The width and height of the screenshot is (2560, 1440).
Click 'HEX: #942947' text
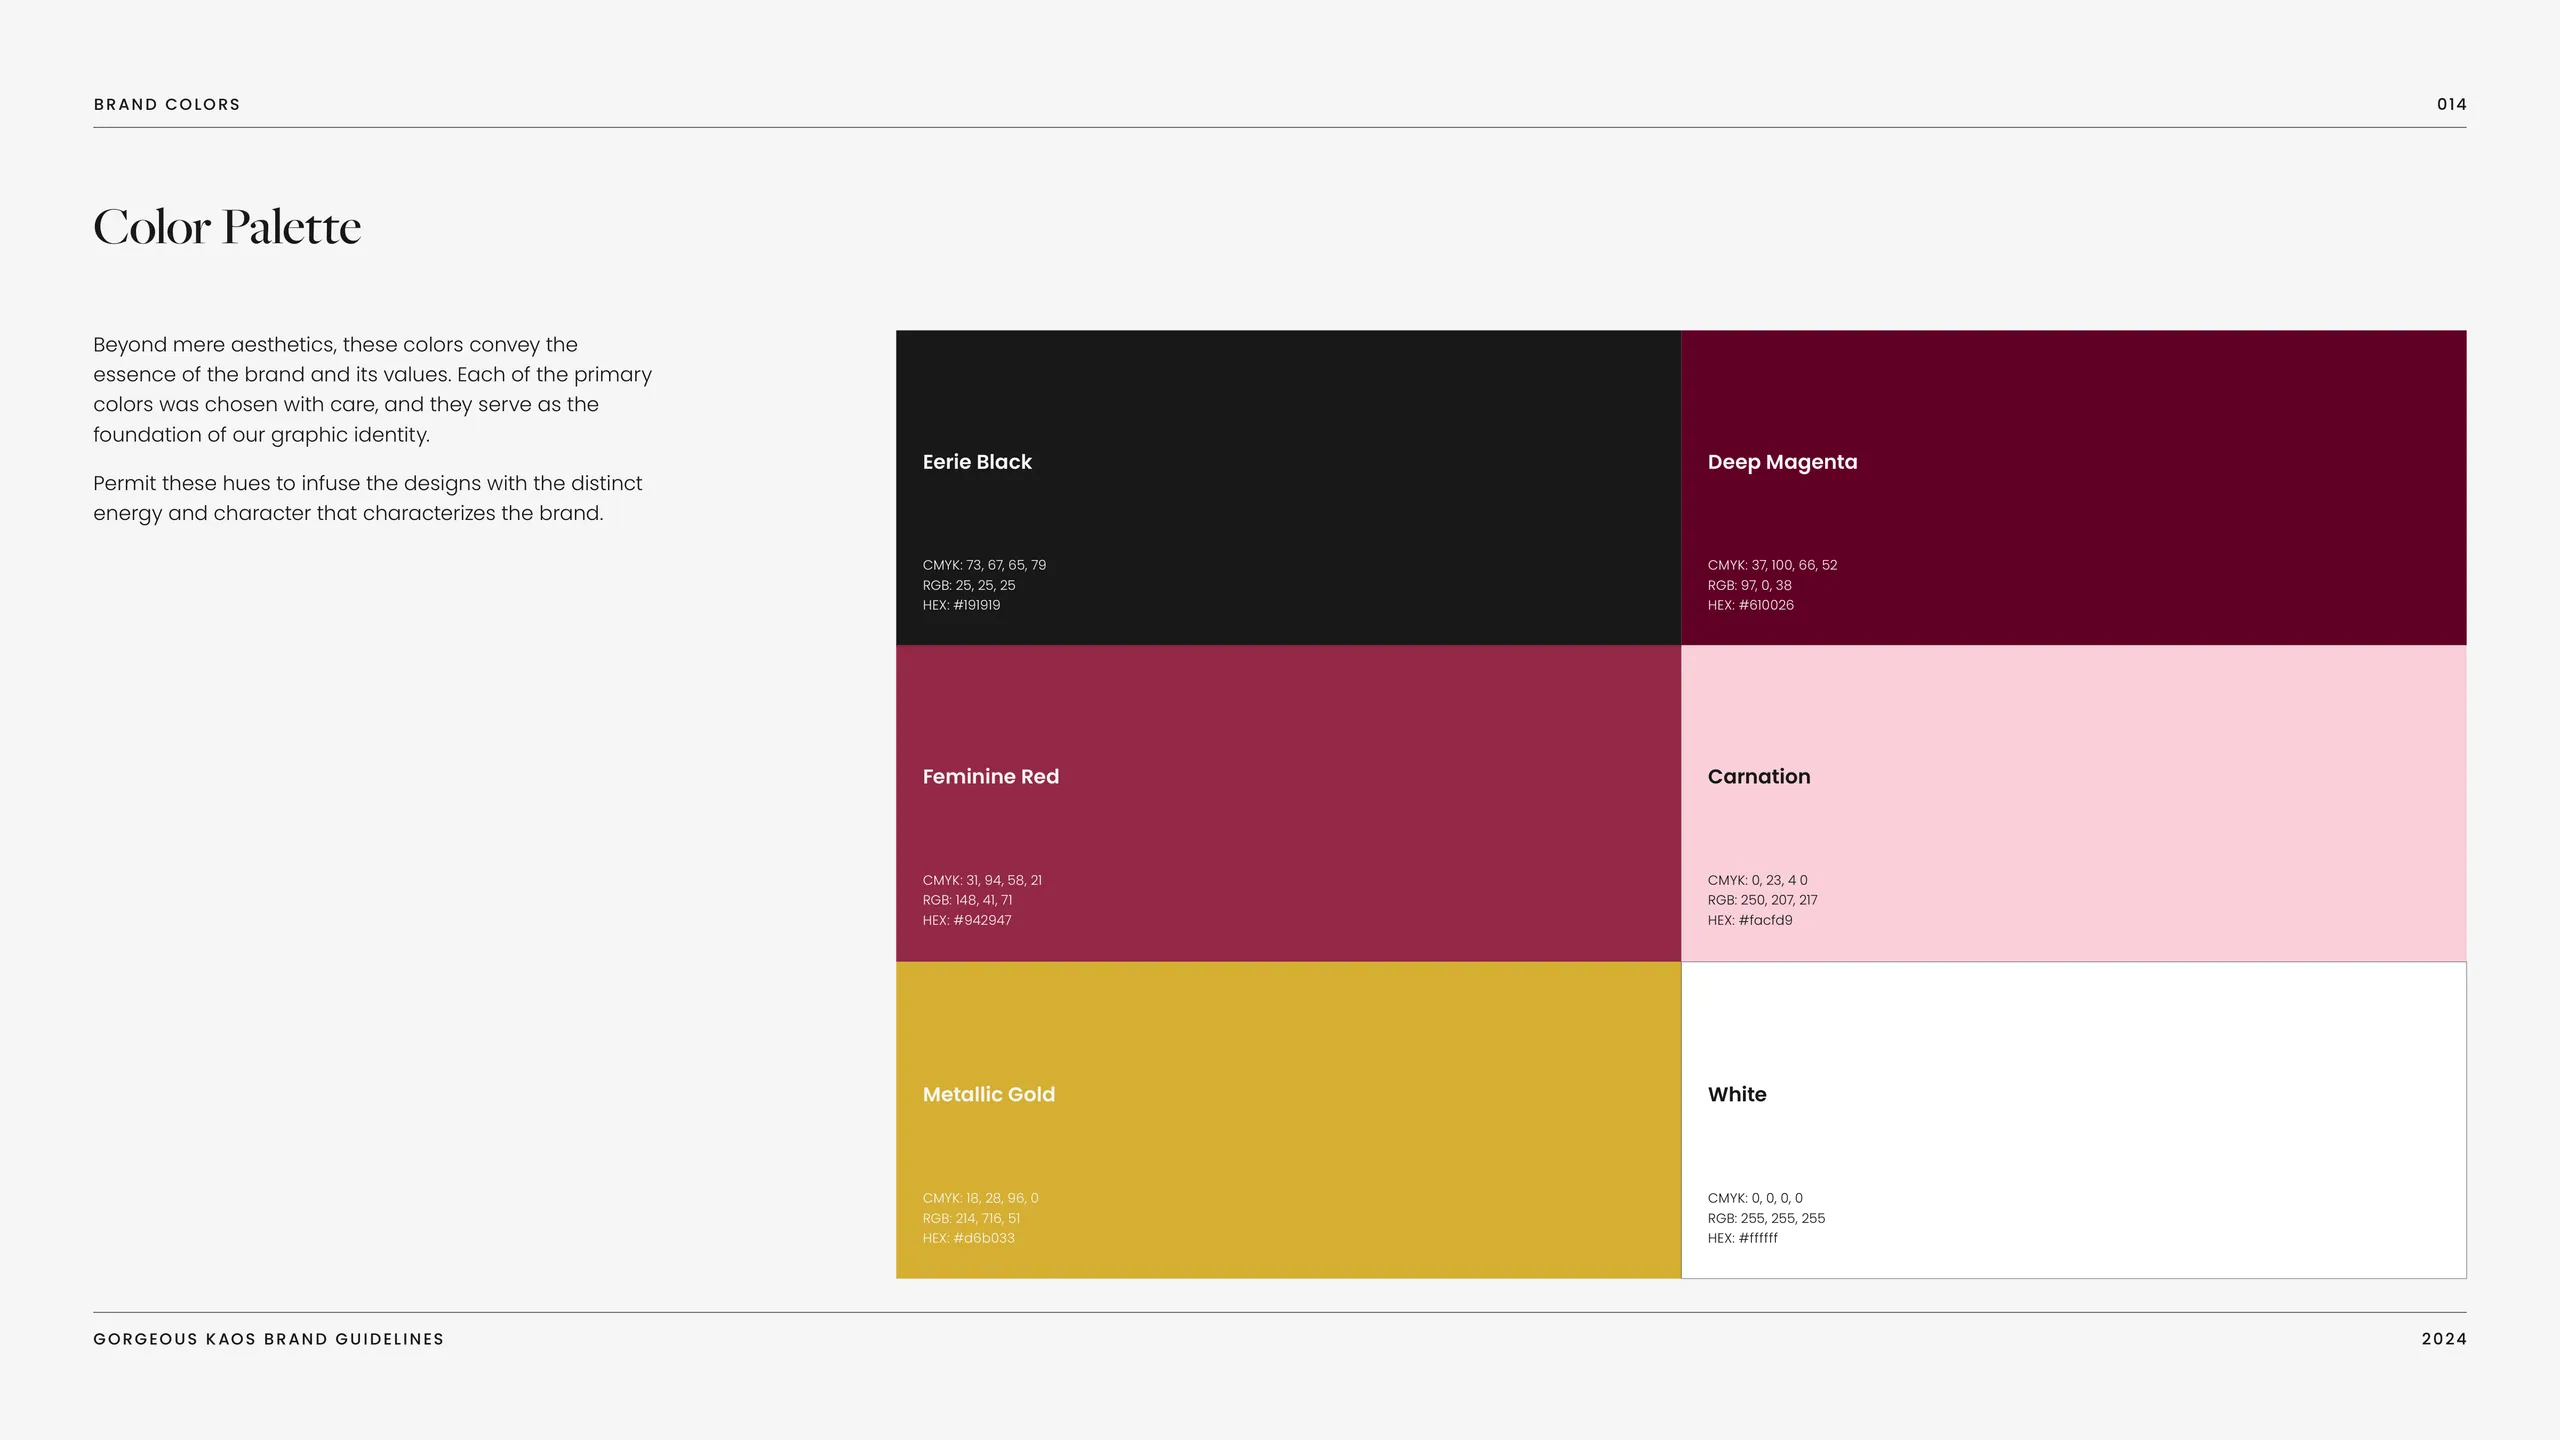coord(966,920)
